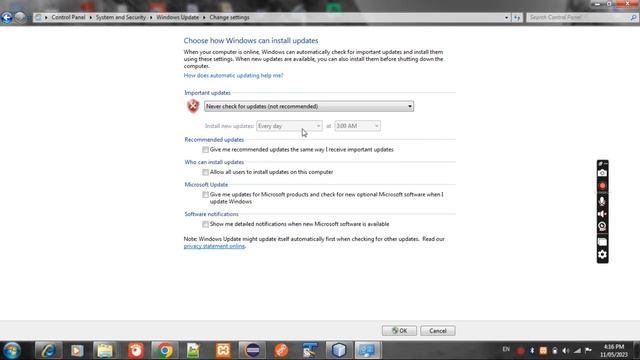Click the screenshot camera icon on recorder toolbar
Screen dimensions: 640x360
click(602, 173)
